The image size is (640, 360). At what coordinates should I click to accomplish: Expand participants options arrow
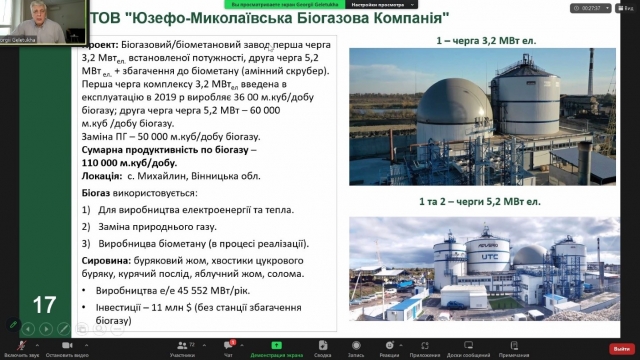coord(204,345)
